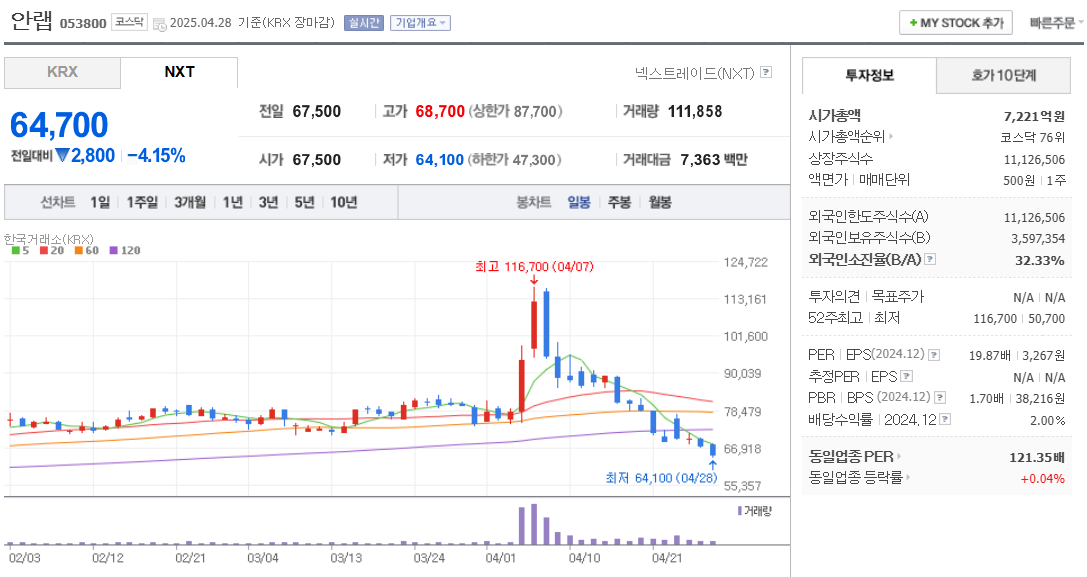Screen dimensions: 1087x577
Task: Switch to the KRX price tab
Action: 63,73
